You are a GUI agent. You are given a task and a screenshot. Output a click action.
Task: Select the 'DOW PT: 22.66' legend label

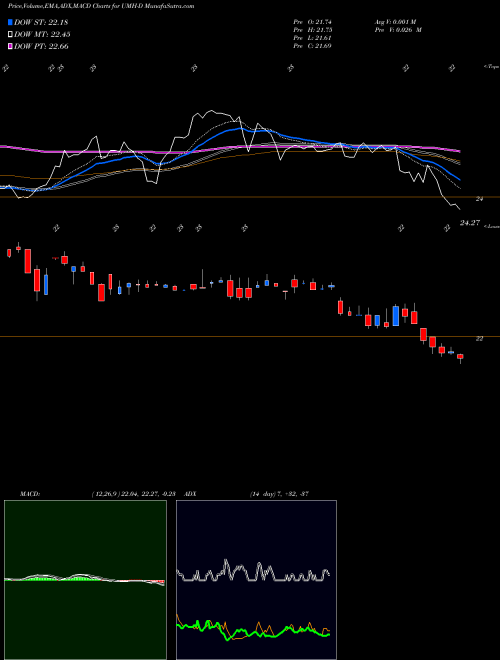pos(41,46)
